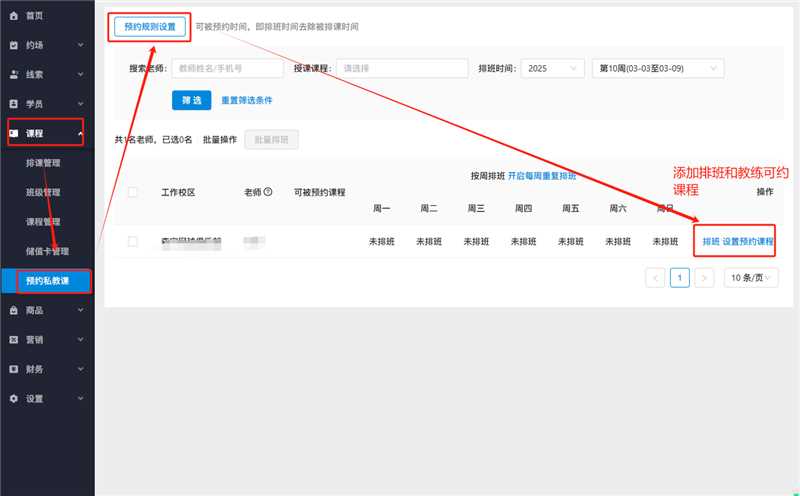Click the 营销 marketing icon in sidebar

coord(14,340)
